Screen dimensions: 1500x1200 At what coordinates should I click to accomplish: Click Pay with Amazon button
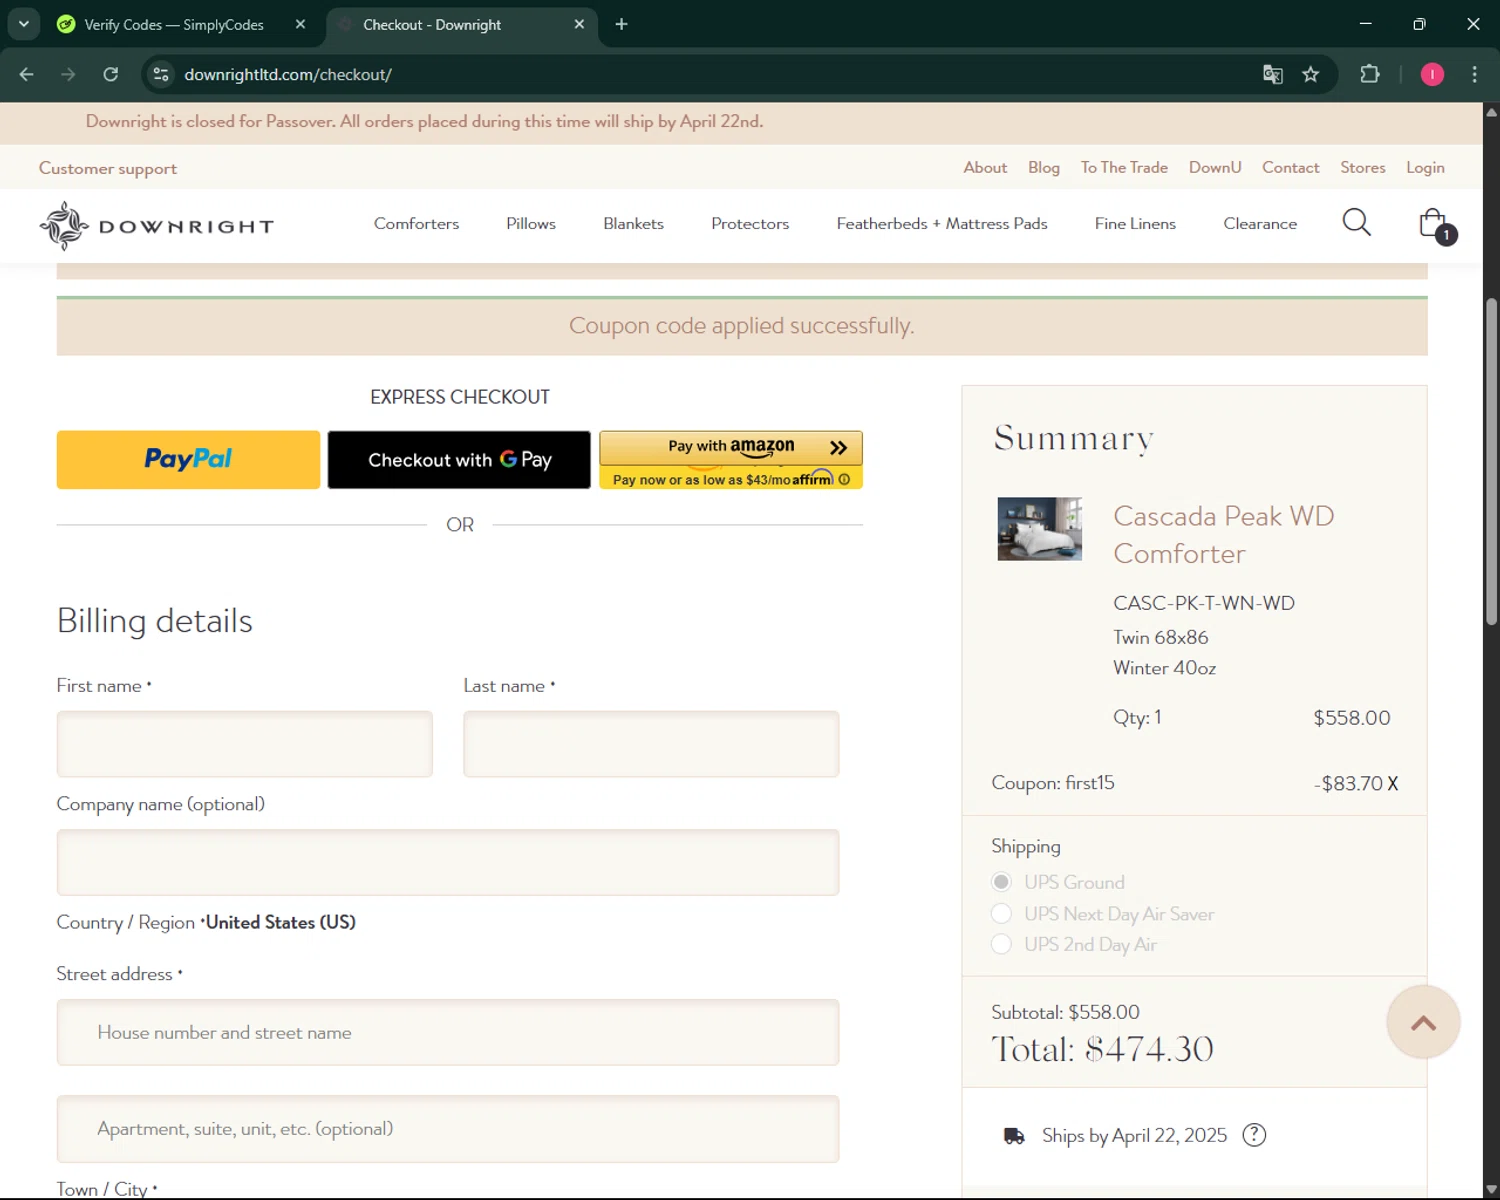[x=731, y=448]
